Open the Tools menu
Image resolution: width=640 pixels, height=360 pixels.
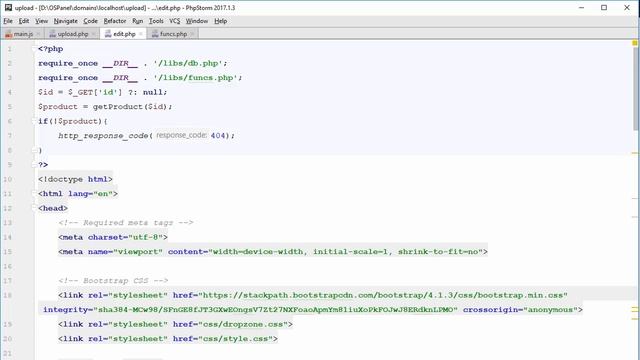click(156, 21)
